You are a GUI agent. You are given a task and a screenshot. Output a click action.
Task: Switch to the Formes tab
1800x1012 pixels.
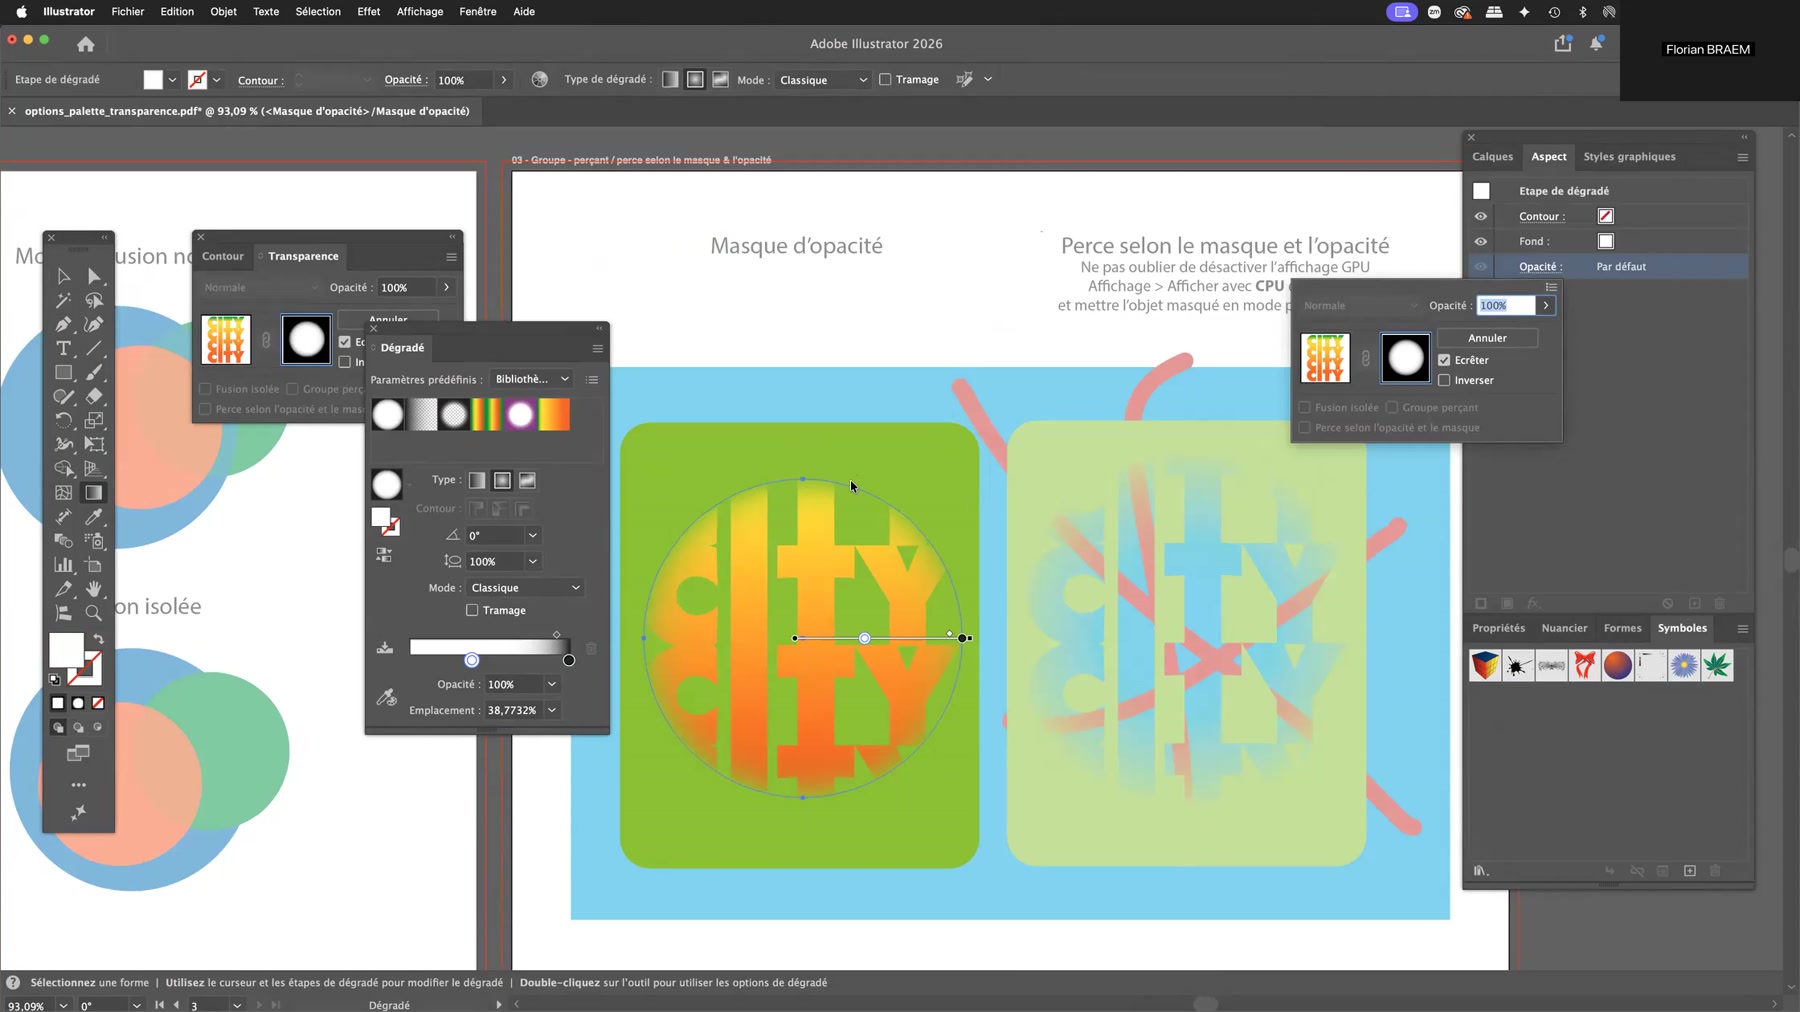tap(1622, 628)
